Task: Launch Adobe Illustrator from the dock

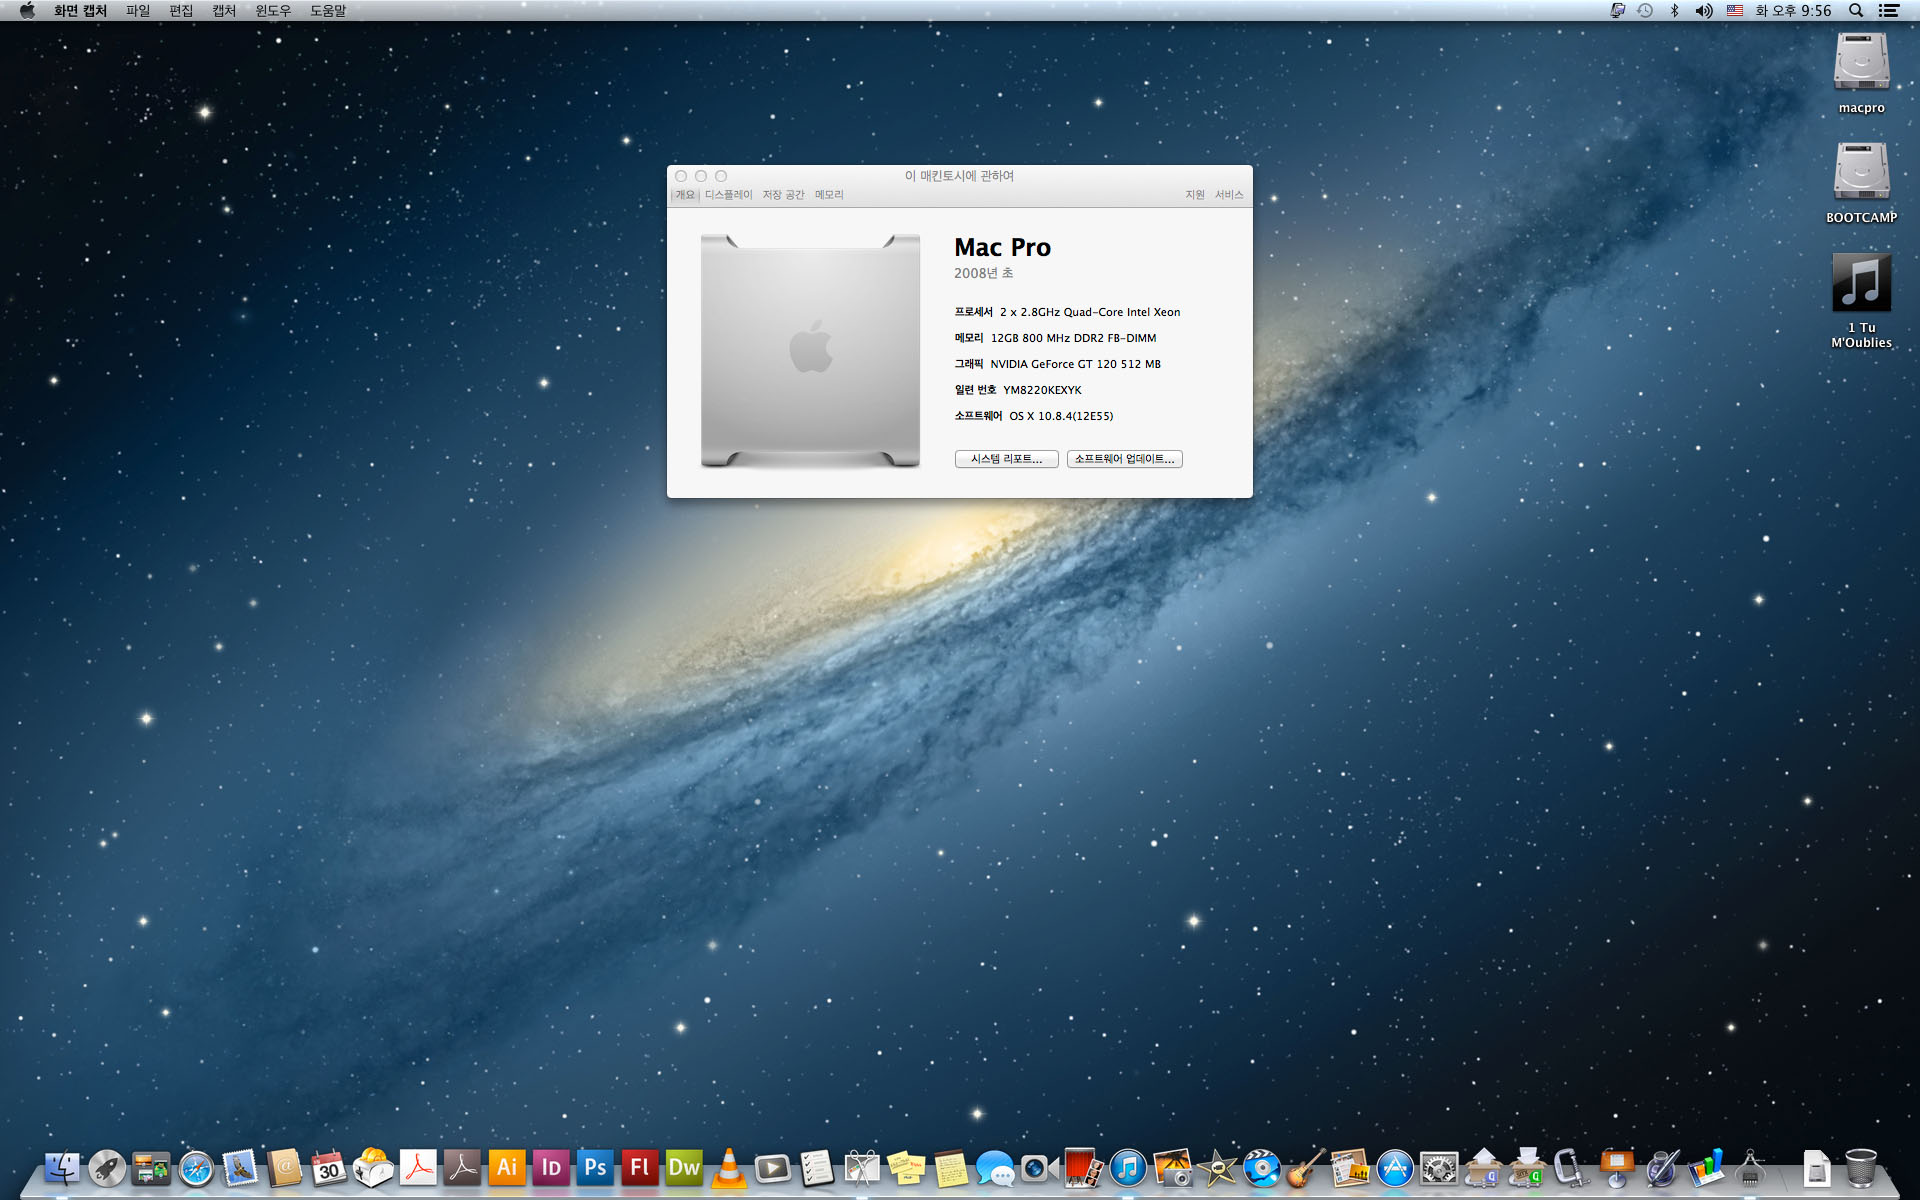Action: (x=507, y=1168)
